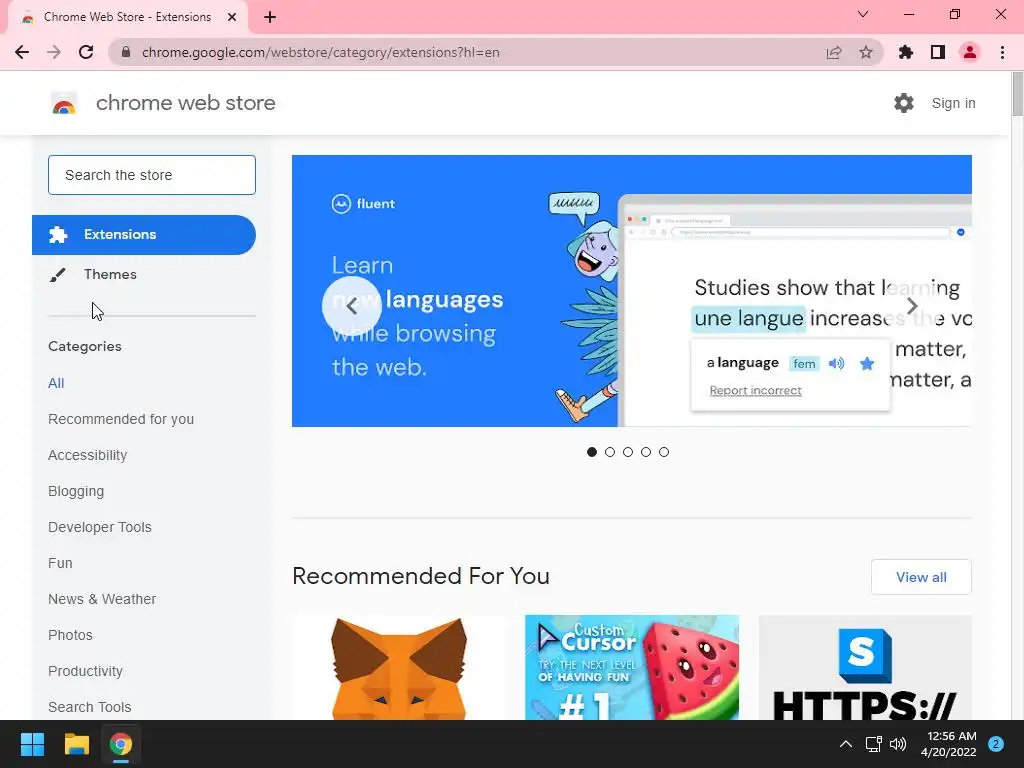Select the Extensions sidebar section
This screenshot has width=1024, height=768.
(x=144, y=234)
